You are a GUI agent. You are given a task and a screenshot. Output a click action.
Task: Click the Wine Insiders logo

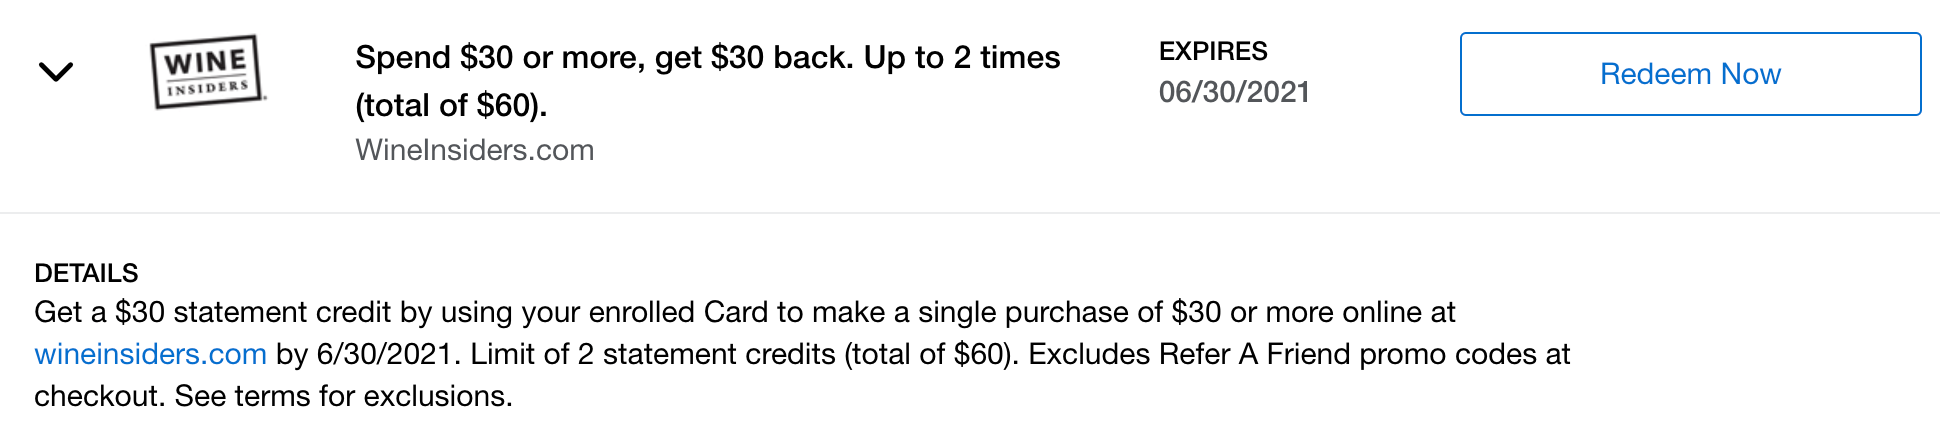[x=207, y=72]
